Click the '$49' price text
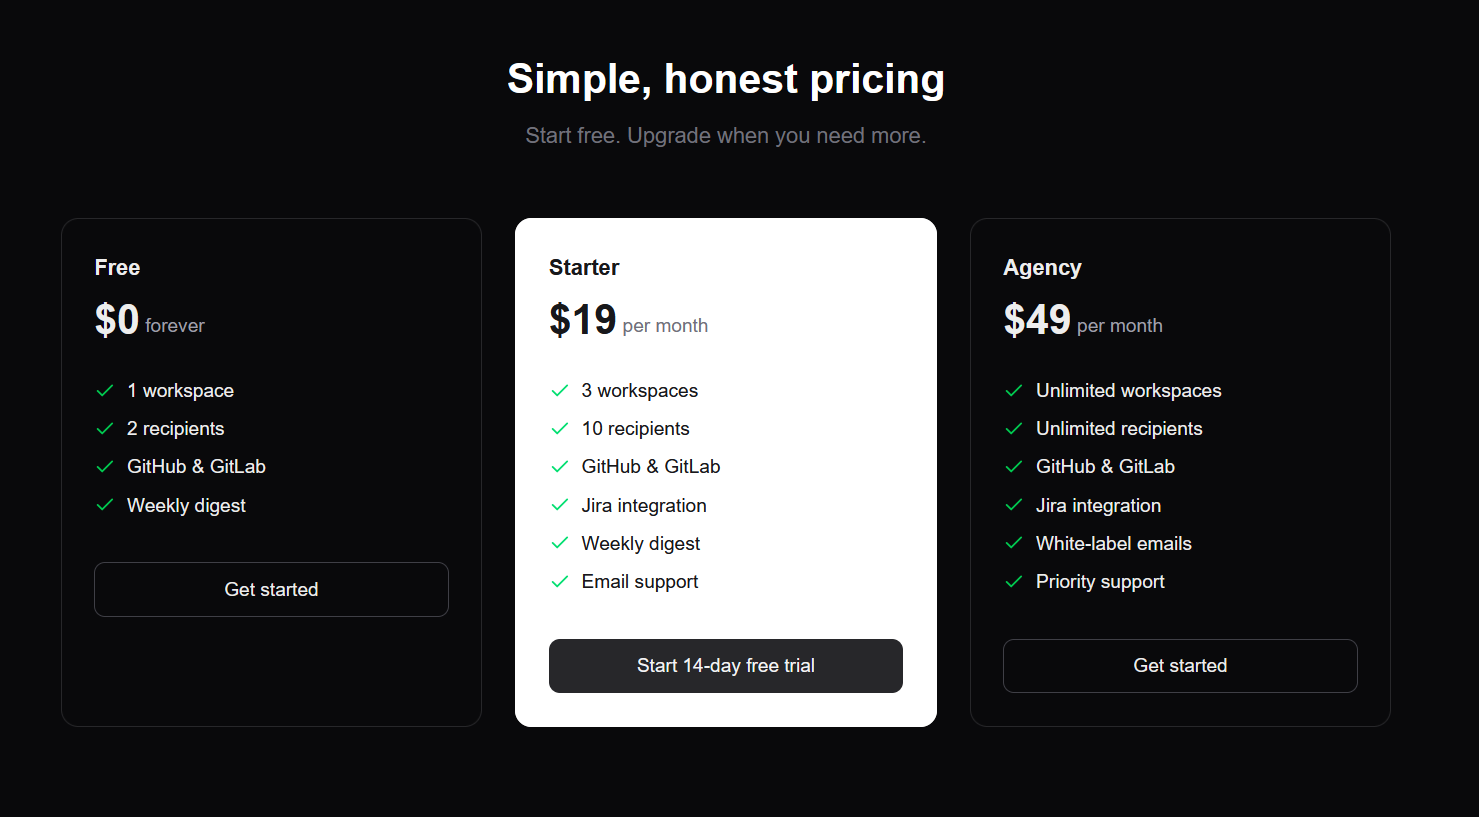Viewport: 1479px width, 817px height. 1036,319
